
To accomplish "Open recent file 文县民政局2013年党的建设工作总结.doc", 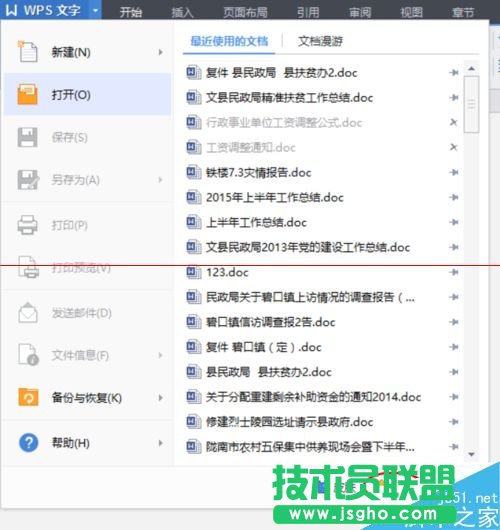I will pos(308,247).
